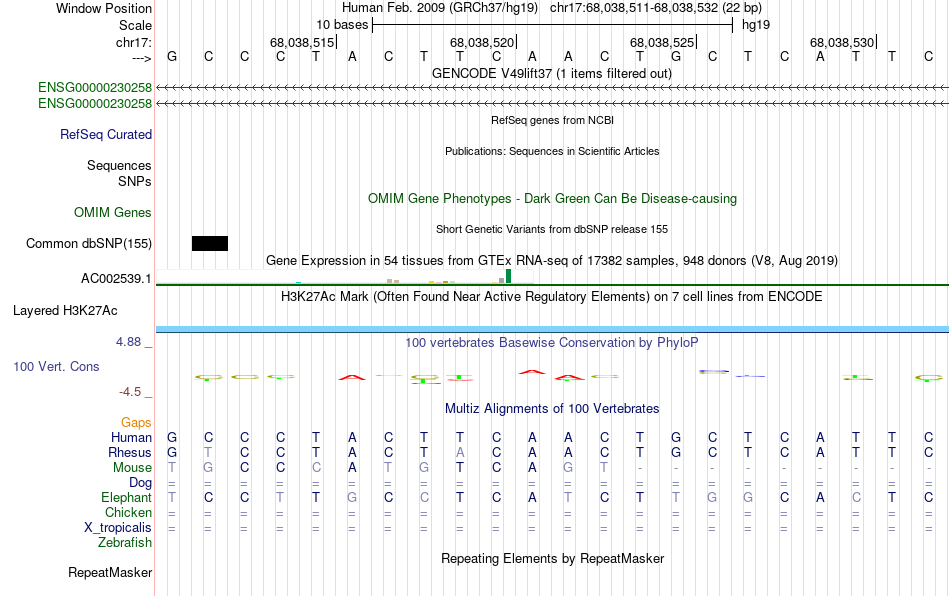Screen dimensions: 950x596
Task: Click the 10 bases scale label
Action: (342, 25)
